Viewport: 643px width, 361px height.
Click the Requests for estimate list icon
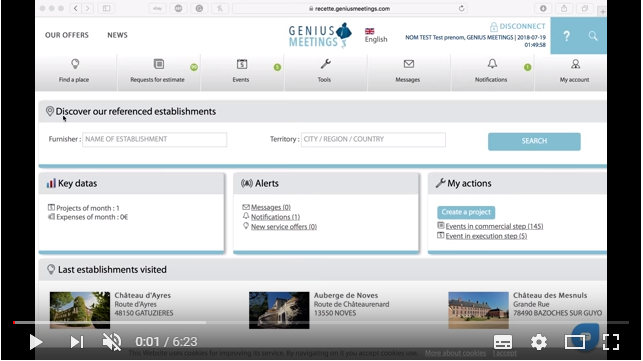pyautogui.click(x=159, y=64)
